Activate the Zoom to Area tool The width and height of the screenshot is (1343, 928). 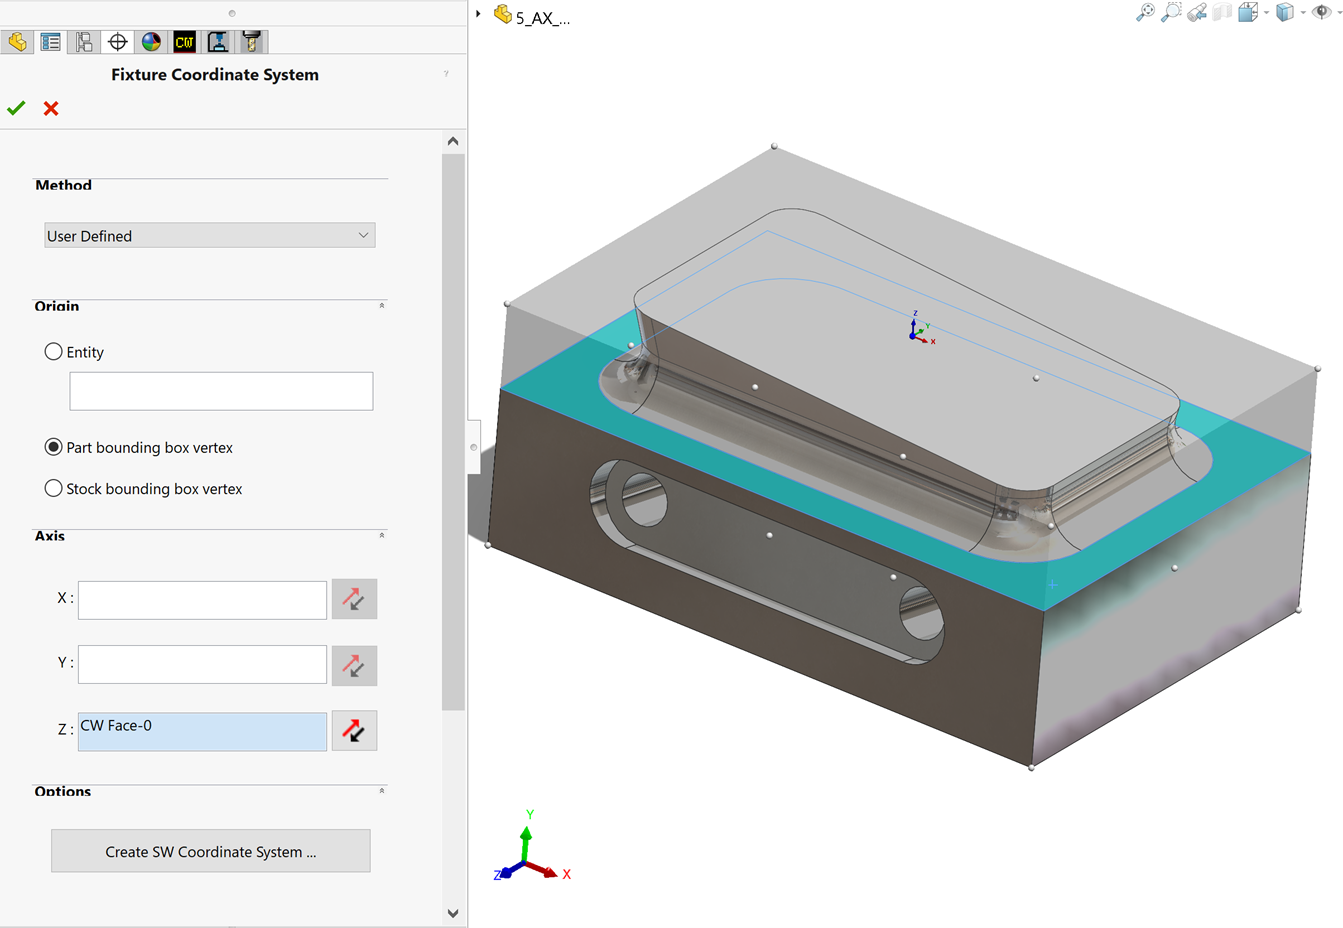tap(1171, 12)
